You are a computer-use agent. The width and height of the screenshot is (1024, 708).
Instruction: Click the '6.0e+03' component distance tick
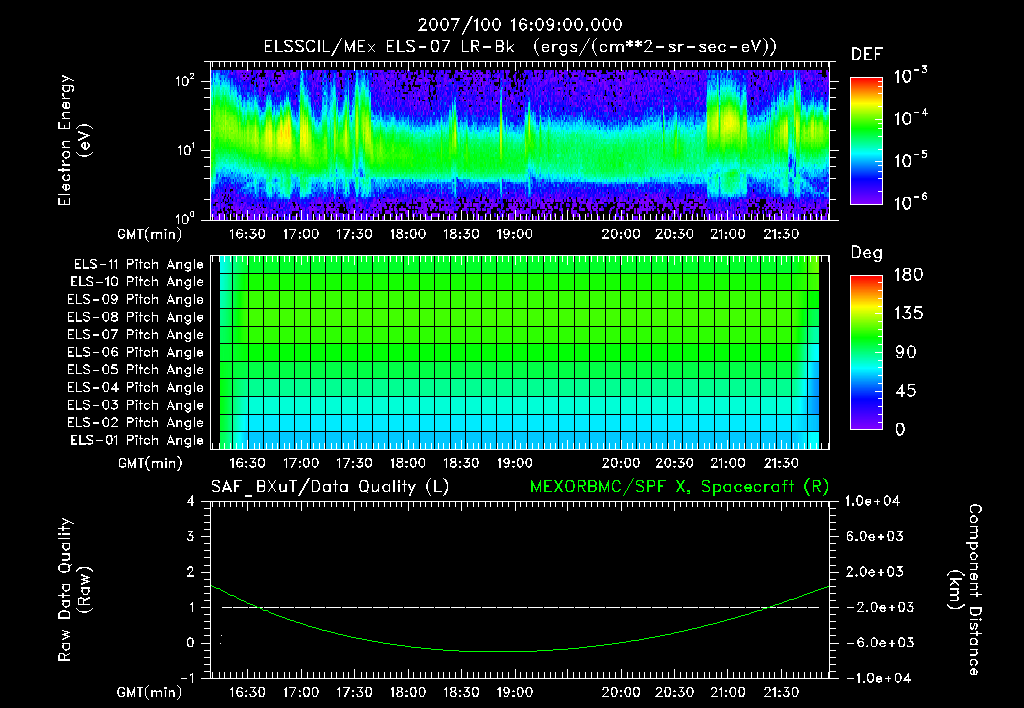[x=875, y=536]
